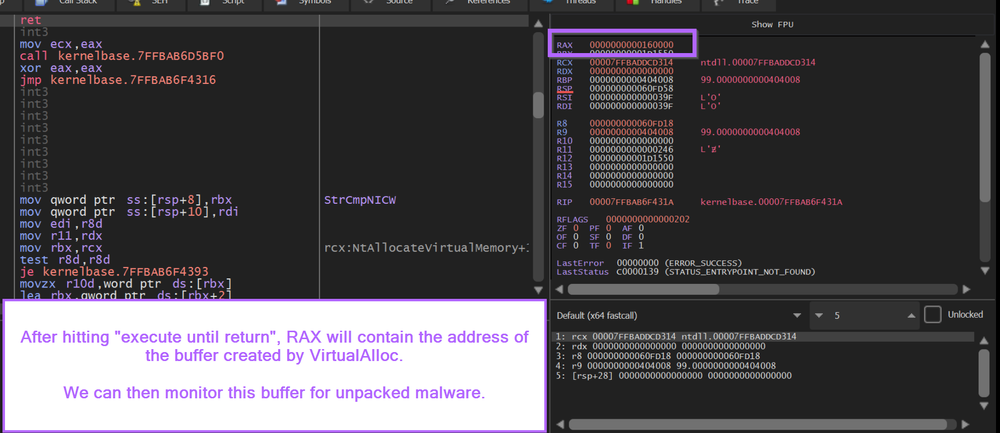The image size is (1000, 433).
Task: Select argument 2: rdx row
Action: pyautogui.click(x=763, y=346)
